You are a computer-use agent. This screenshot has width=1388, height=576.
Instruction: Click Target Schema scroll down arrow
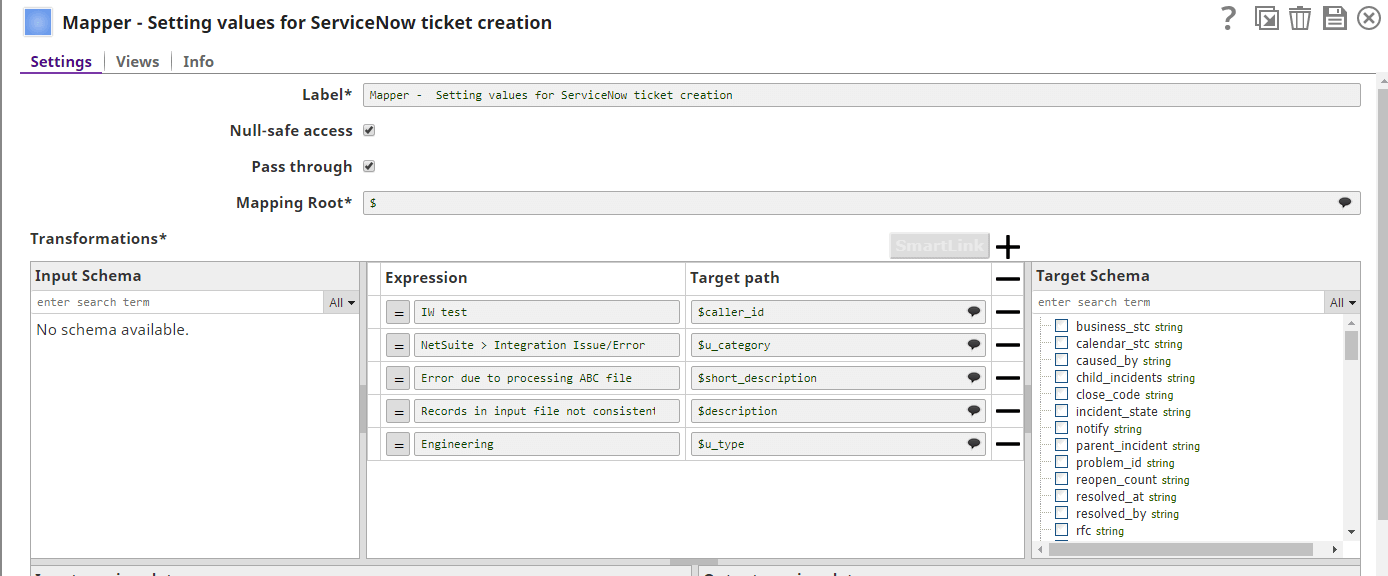pyautogui.click(x=1351, y=532)
